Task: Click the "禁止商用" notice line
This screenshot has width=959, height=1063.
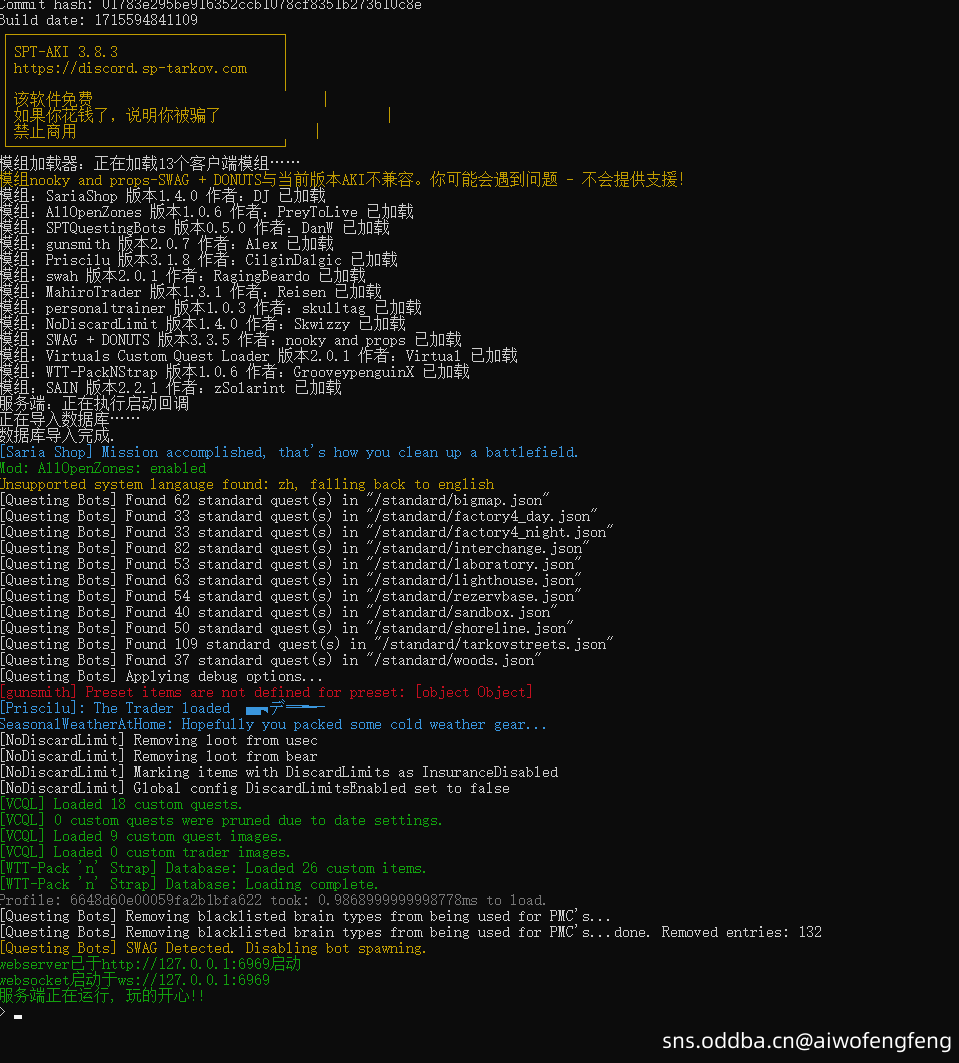Action: tap(45, 132)
